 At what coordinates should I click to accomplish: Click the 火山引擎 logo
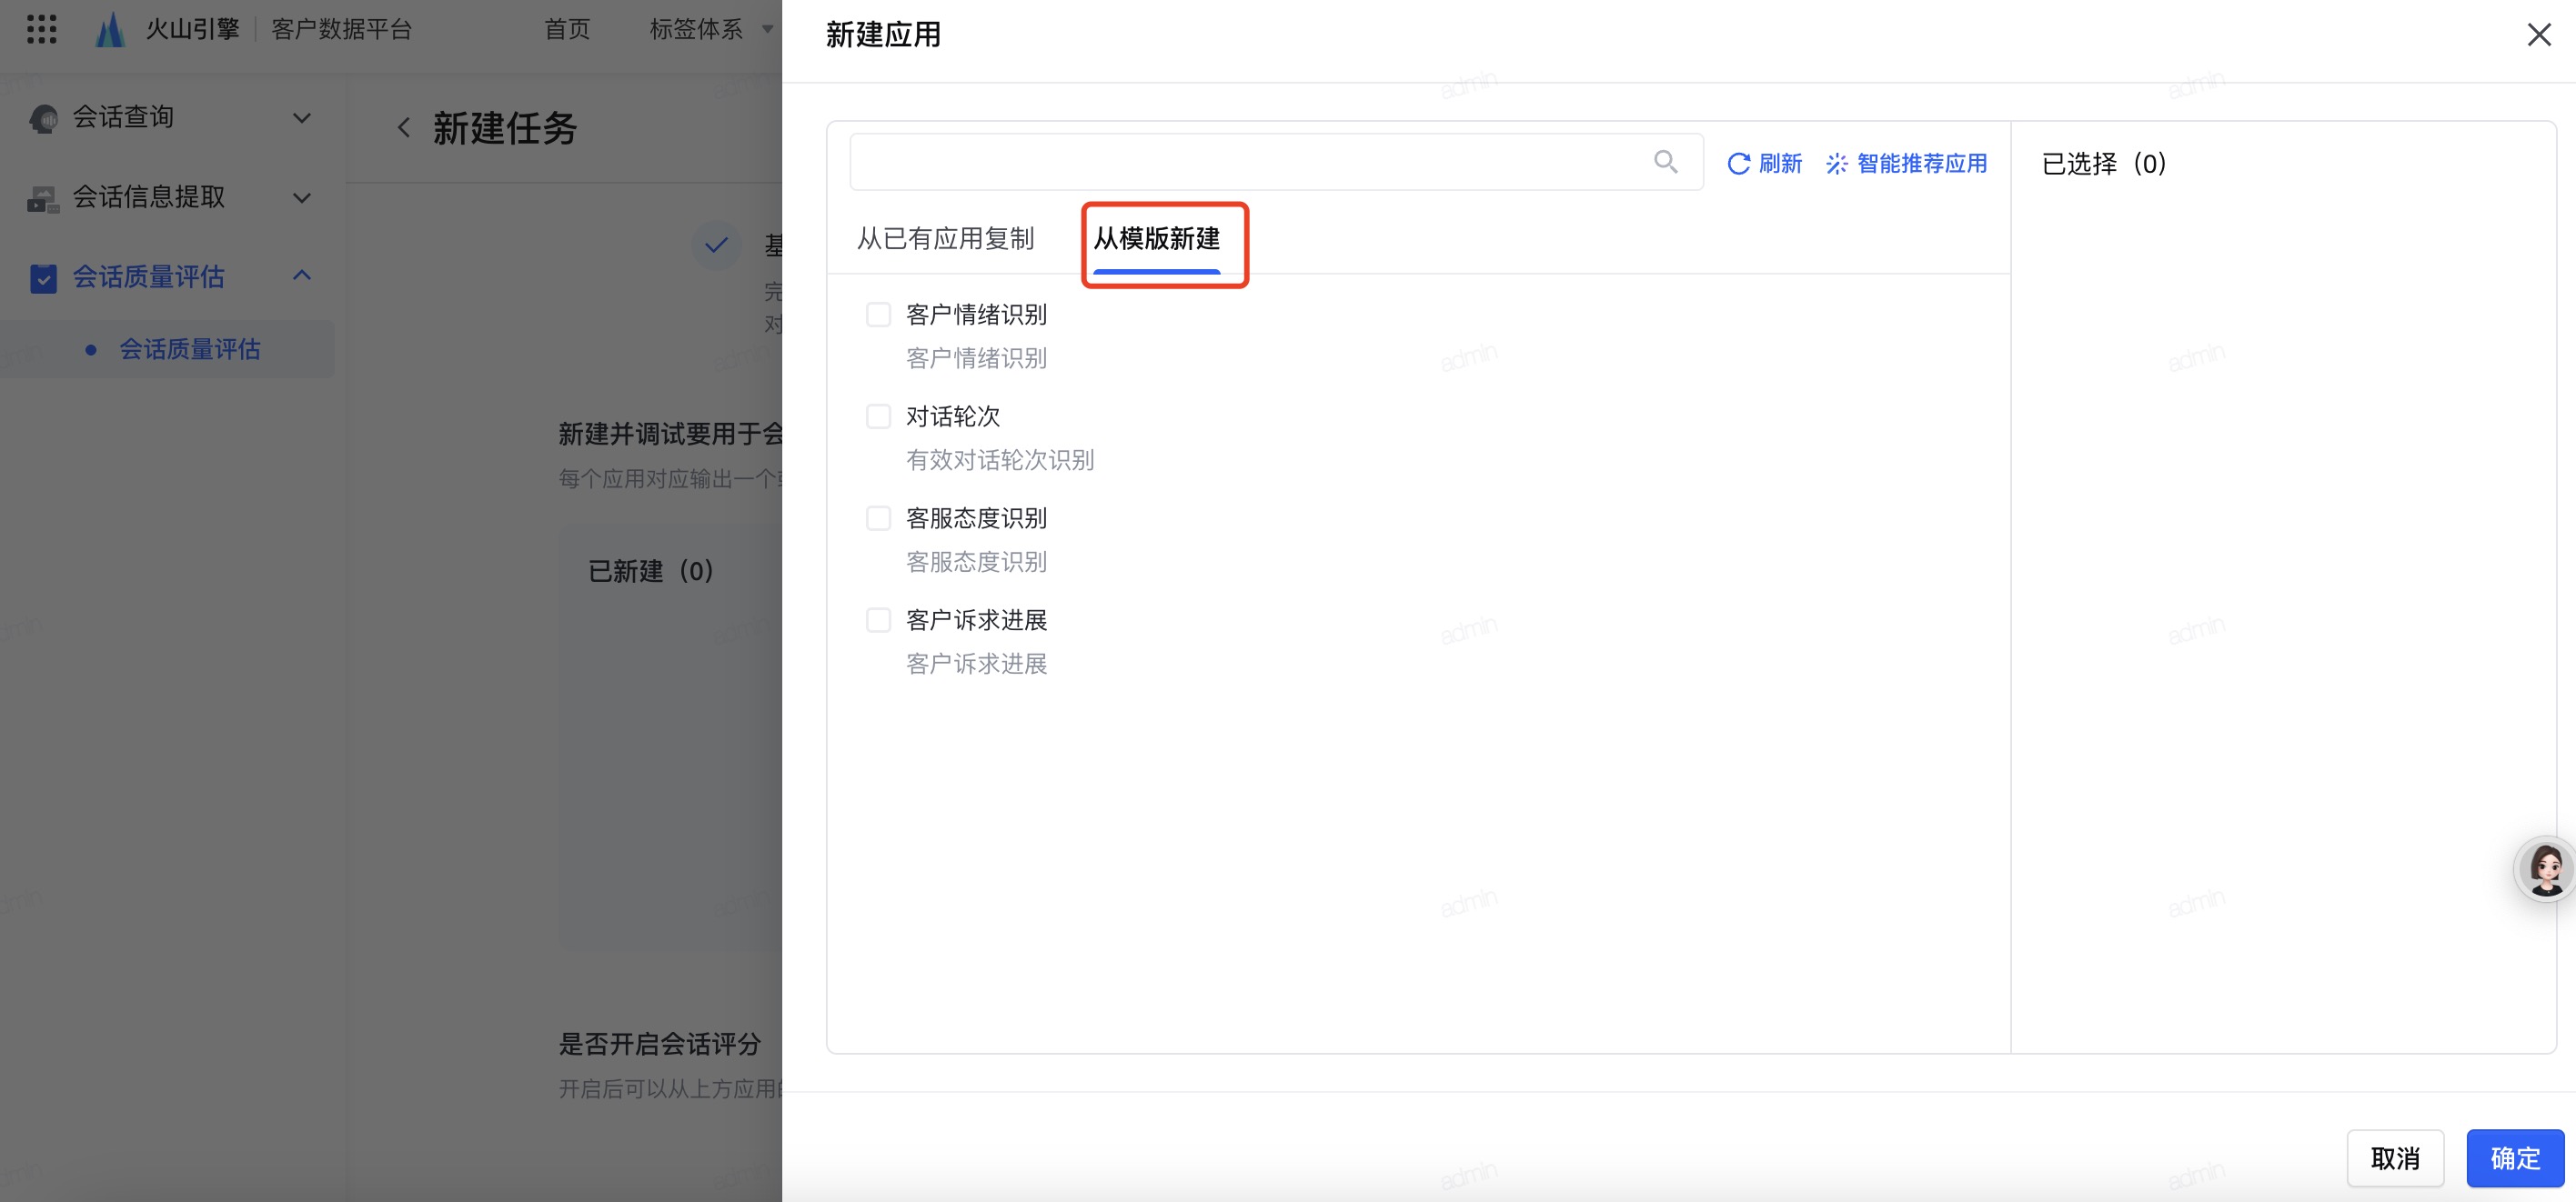[110, 29]
